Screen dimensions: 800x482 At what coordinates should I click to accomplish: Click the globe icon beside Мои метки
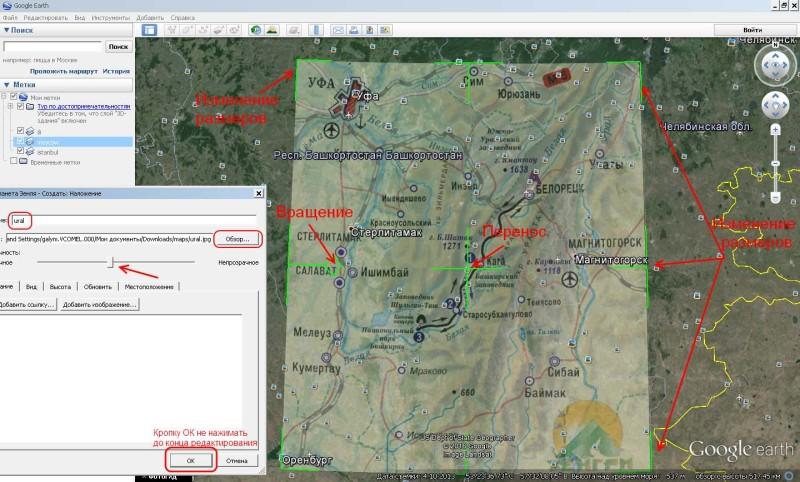(x=23, y=97)
